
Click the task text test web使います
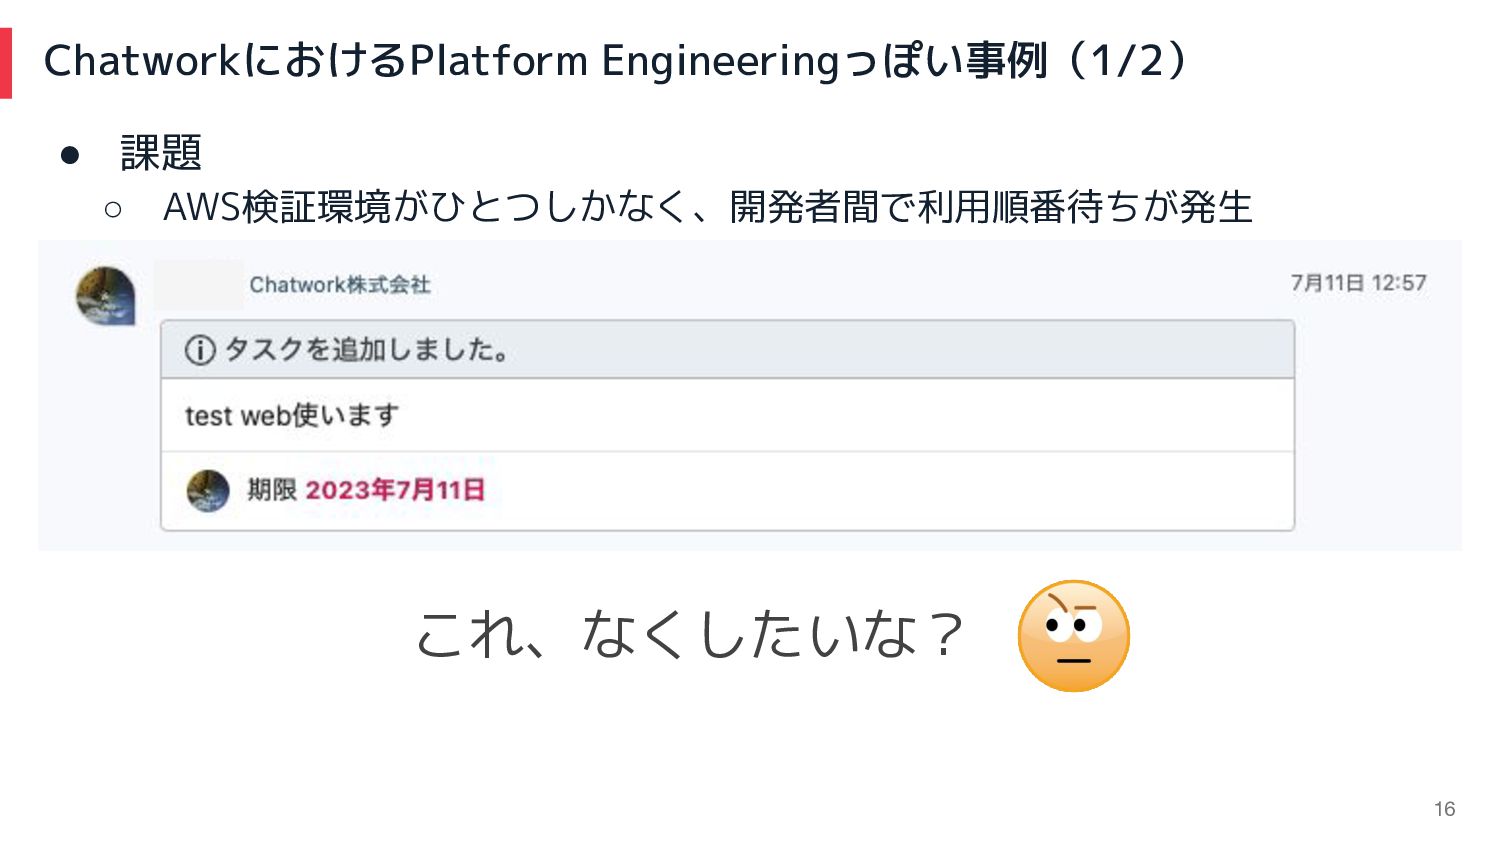point(292,415)
